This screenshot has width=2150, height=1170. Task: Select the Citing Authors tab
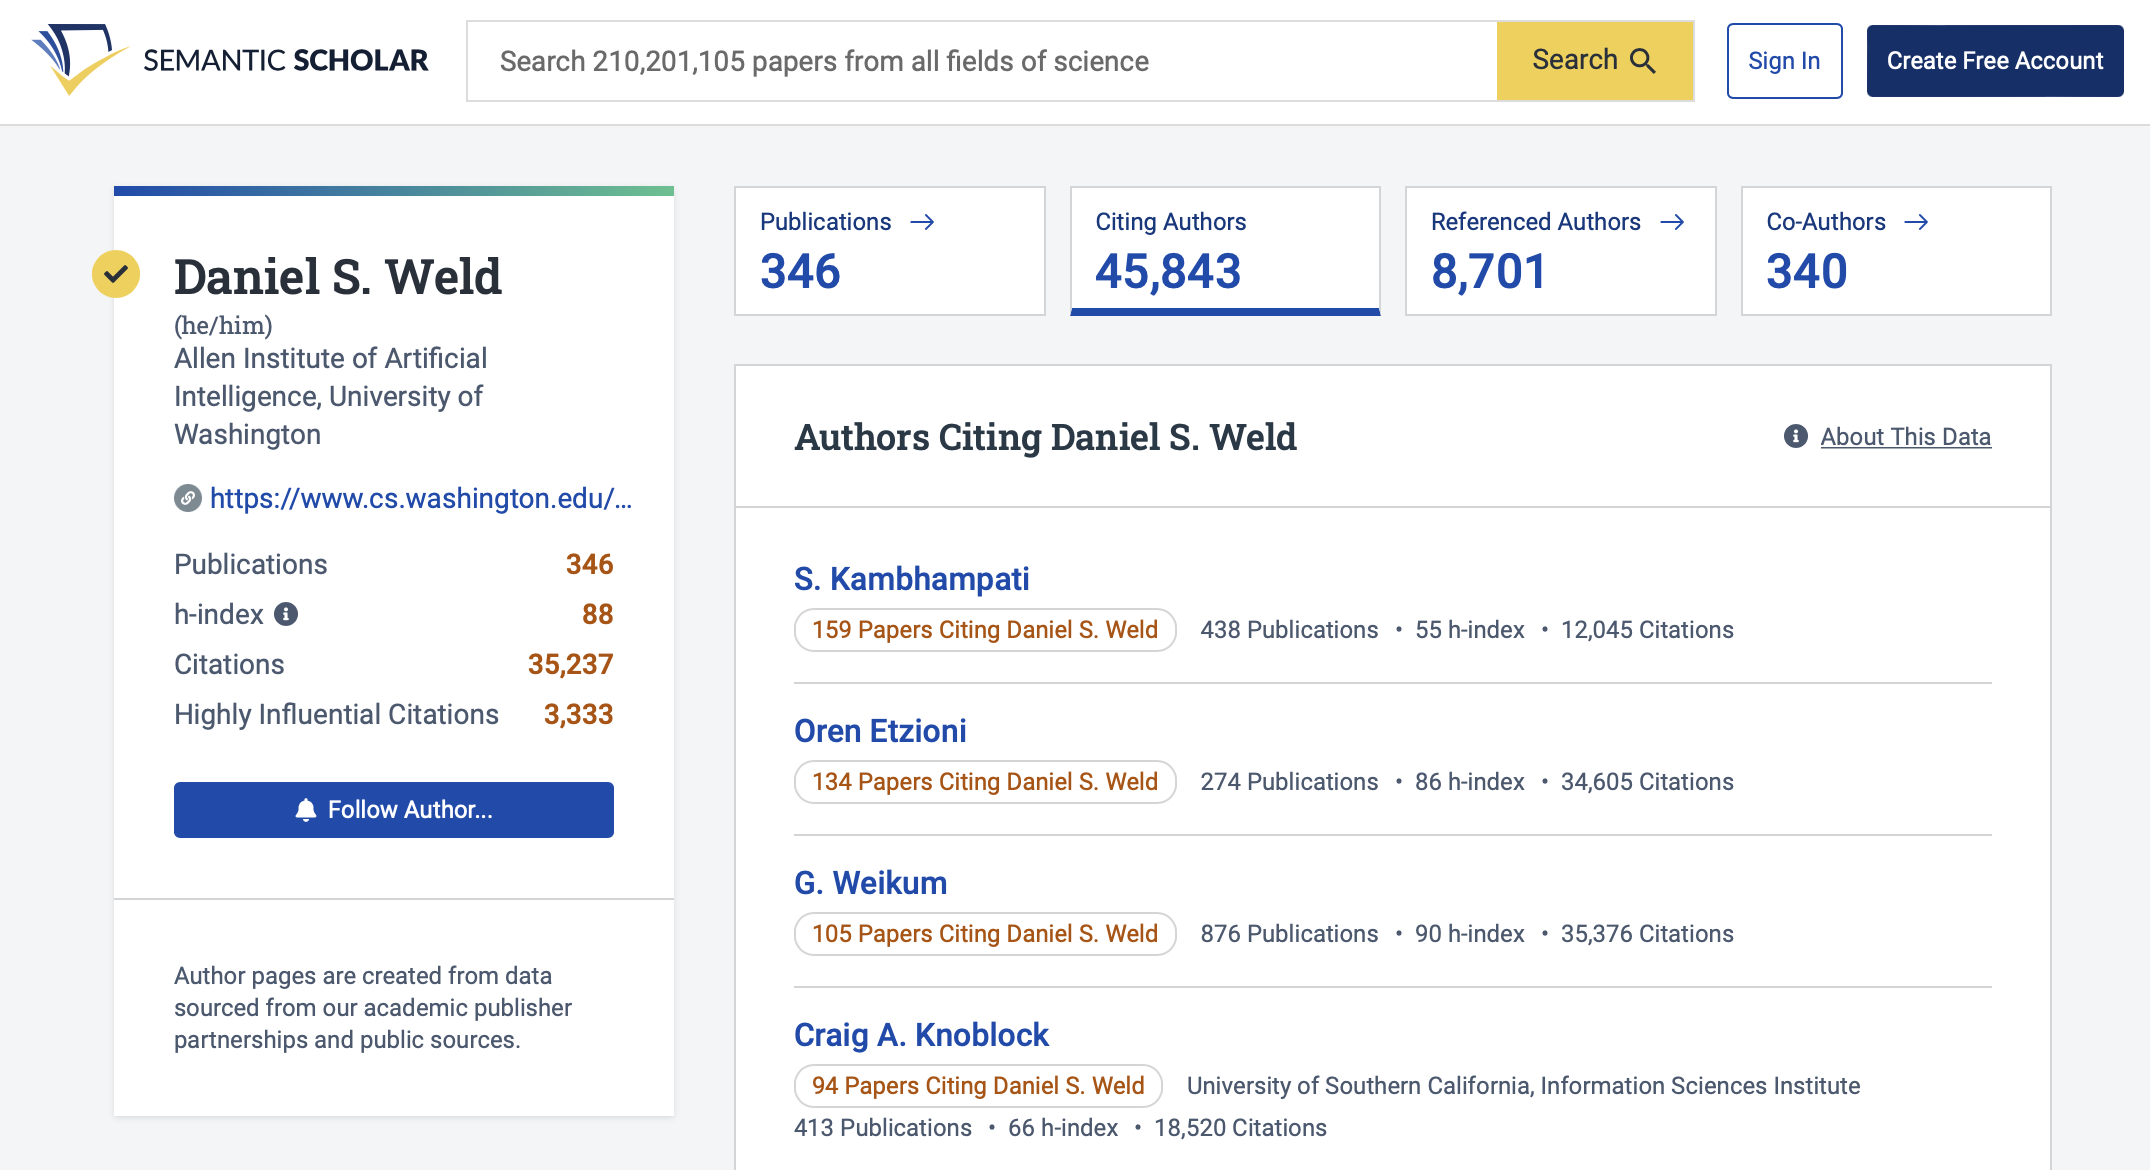[1225, 250]
